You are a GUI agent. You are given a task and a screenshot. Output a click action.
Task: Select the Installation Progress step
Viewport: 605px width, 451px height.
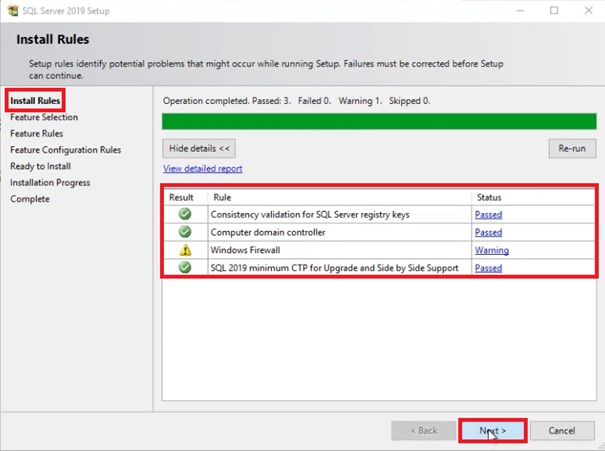tap(50, 182)
